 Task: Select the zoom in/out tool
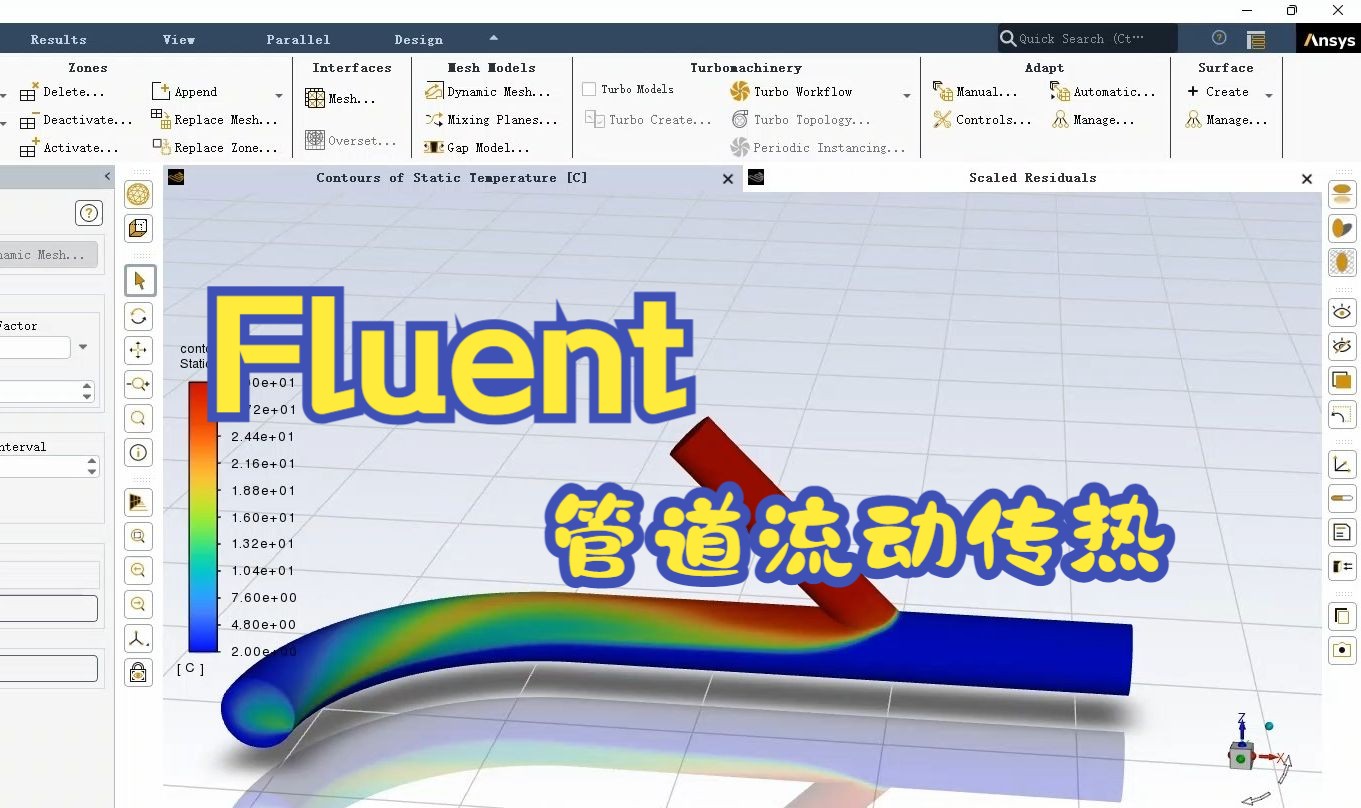139,384
